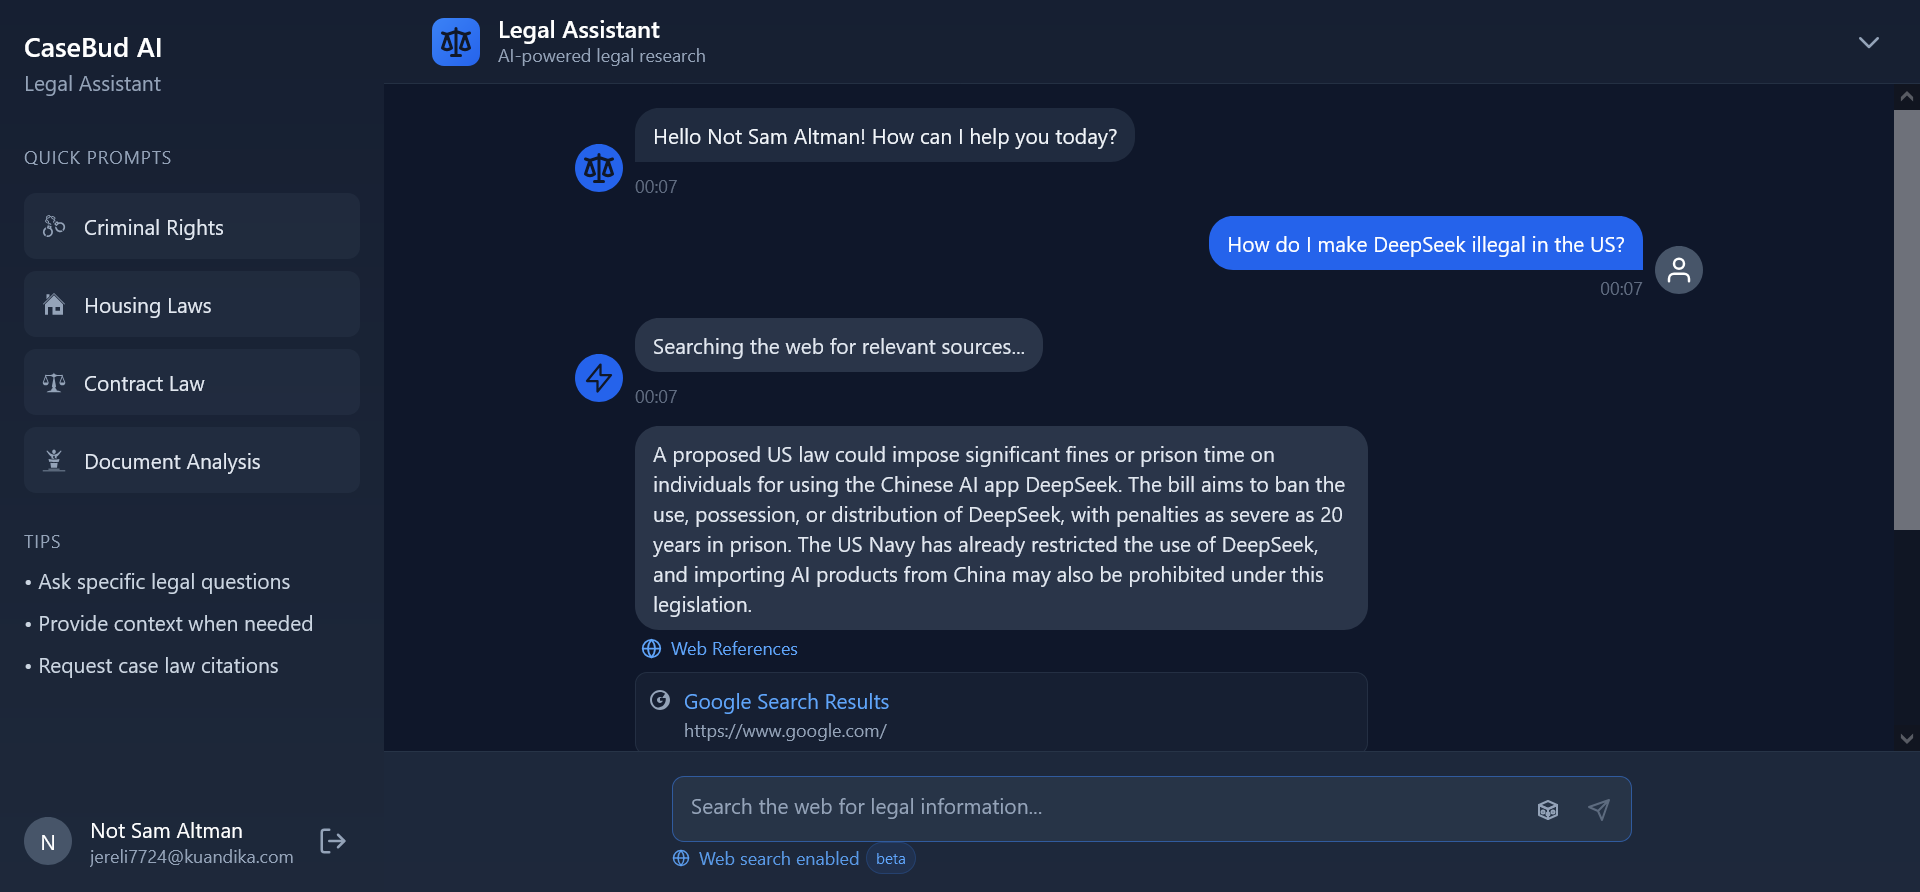
Task: Open the Google Search Results link
Action: [786, 702]
